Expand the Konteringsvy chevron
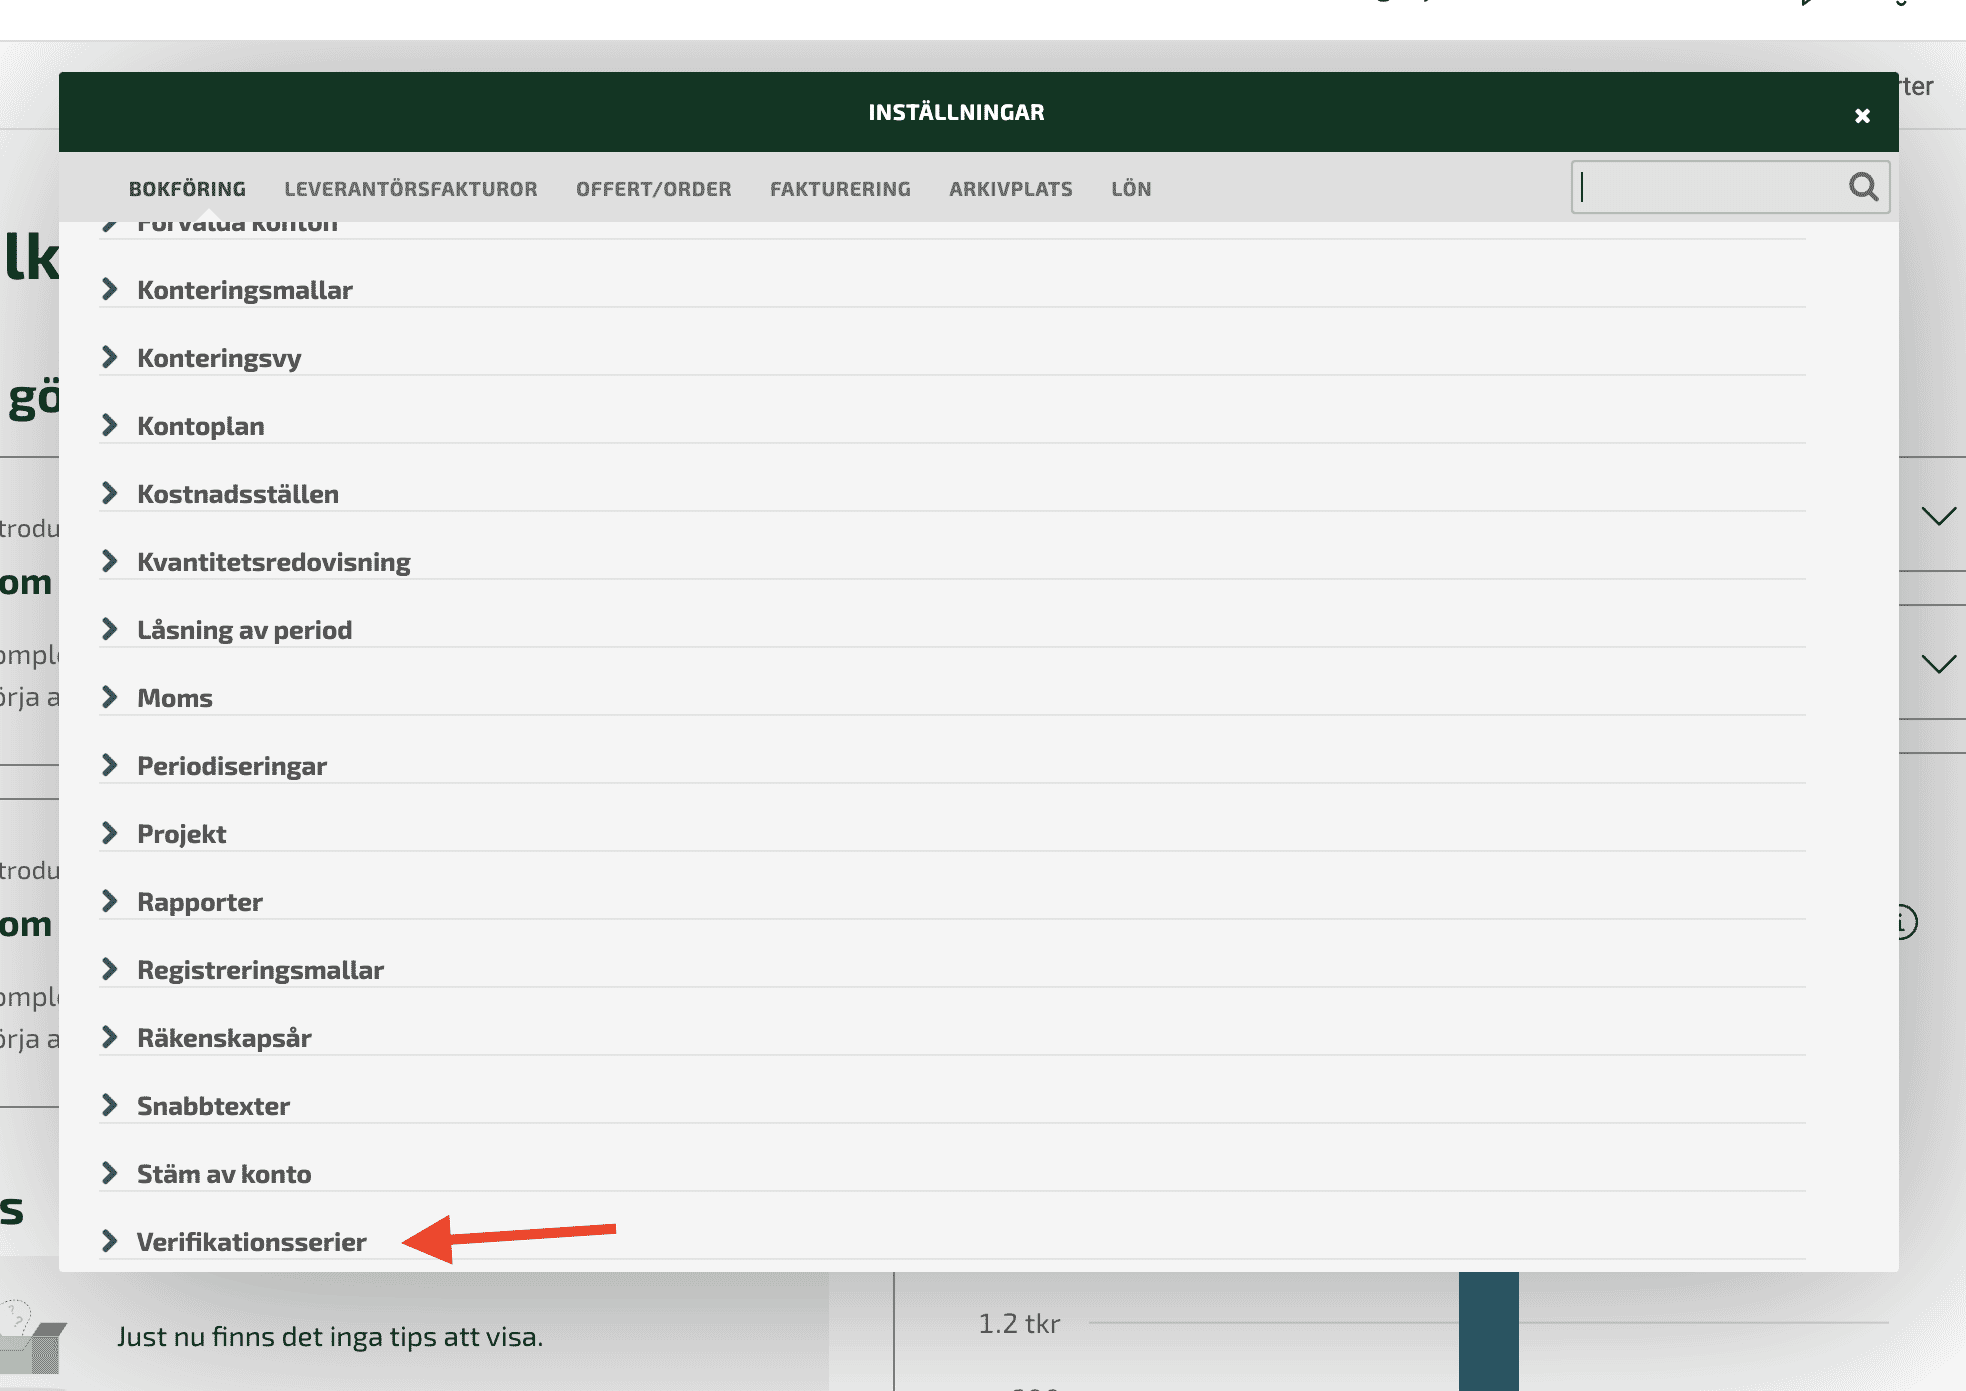1966x1391 pixels. point(110,358)
